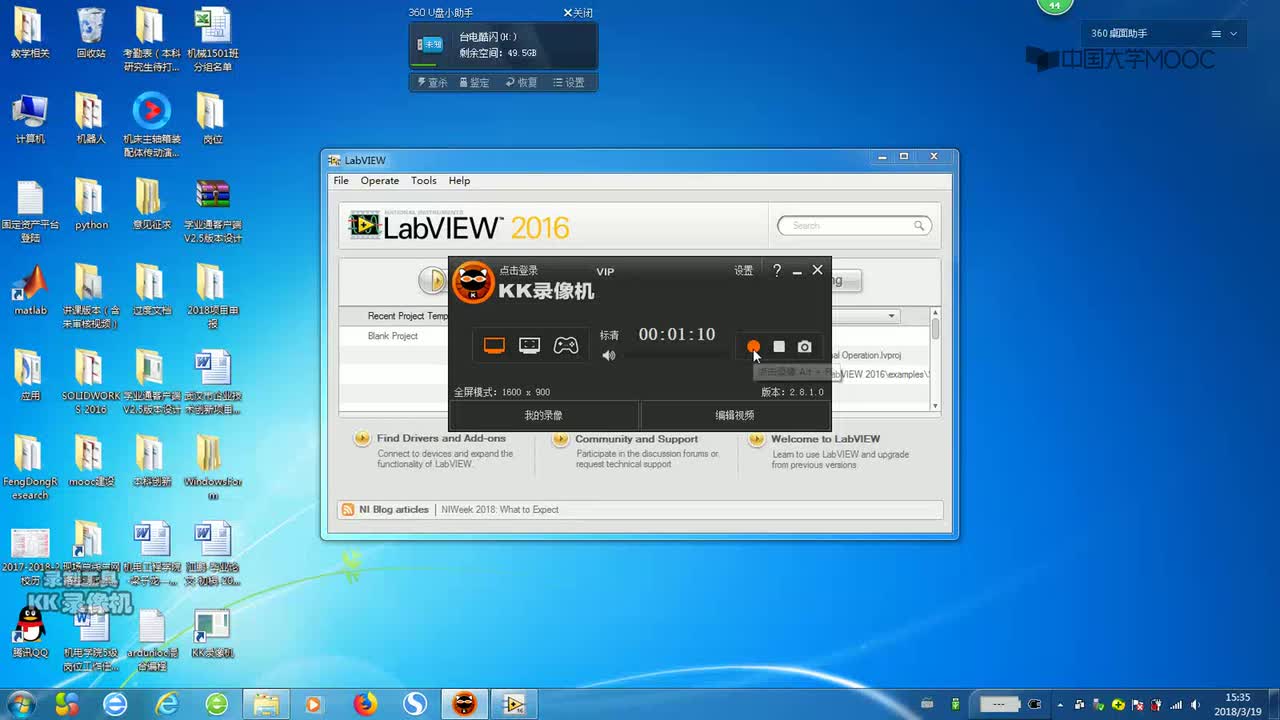1280x720 pixels.
Task: Show hidden tray icons arrow
Action: tap(1060, 705)
